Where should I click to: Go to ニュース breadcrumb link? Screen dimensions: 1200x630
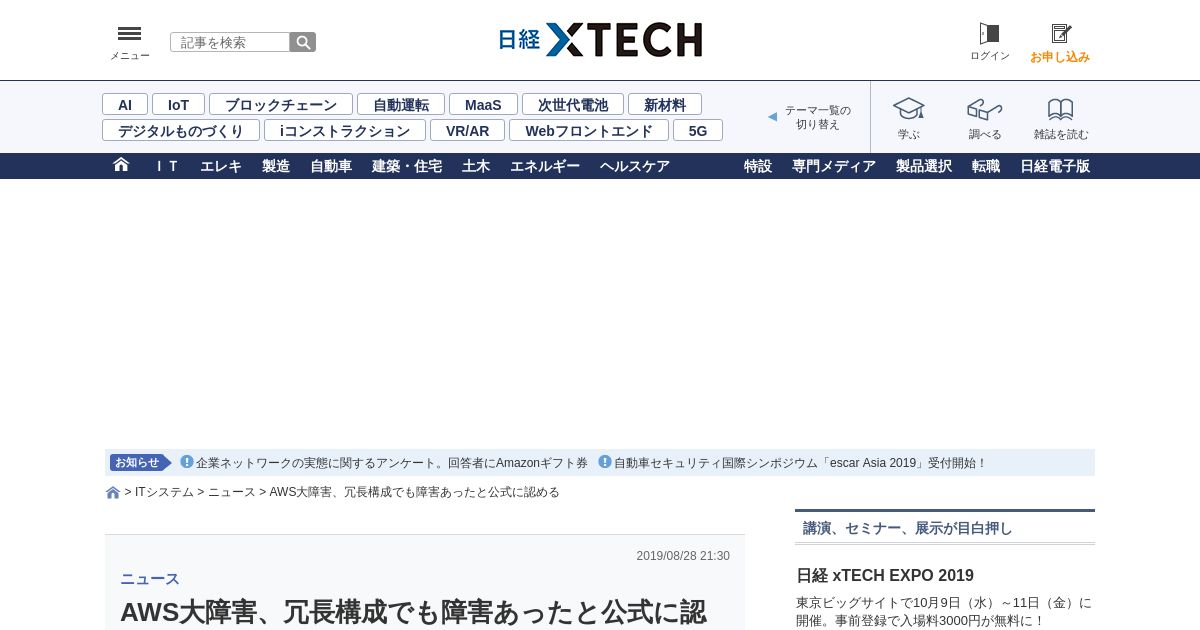click(x=232, y=492)
